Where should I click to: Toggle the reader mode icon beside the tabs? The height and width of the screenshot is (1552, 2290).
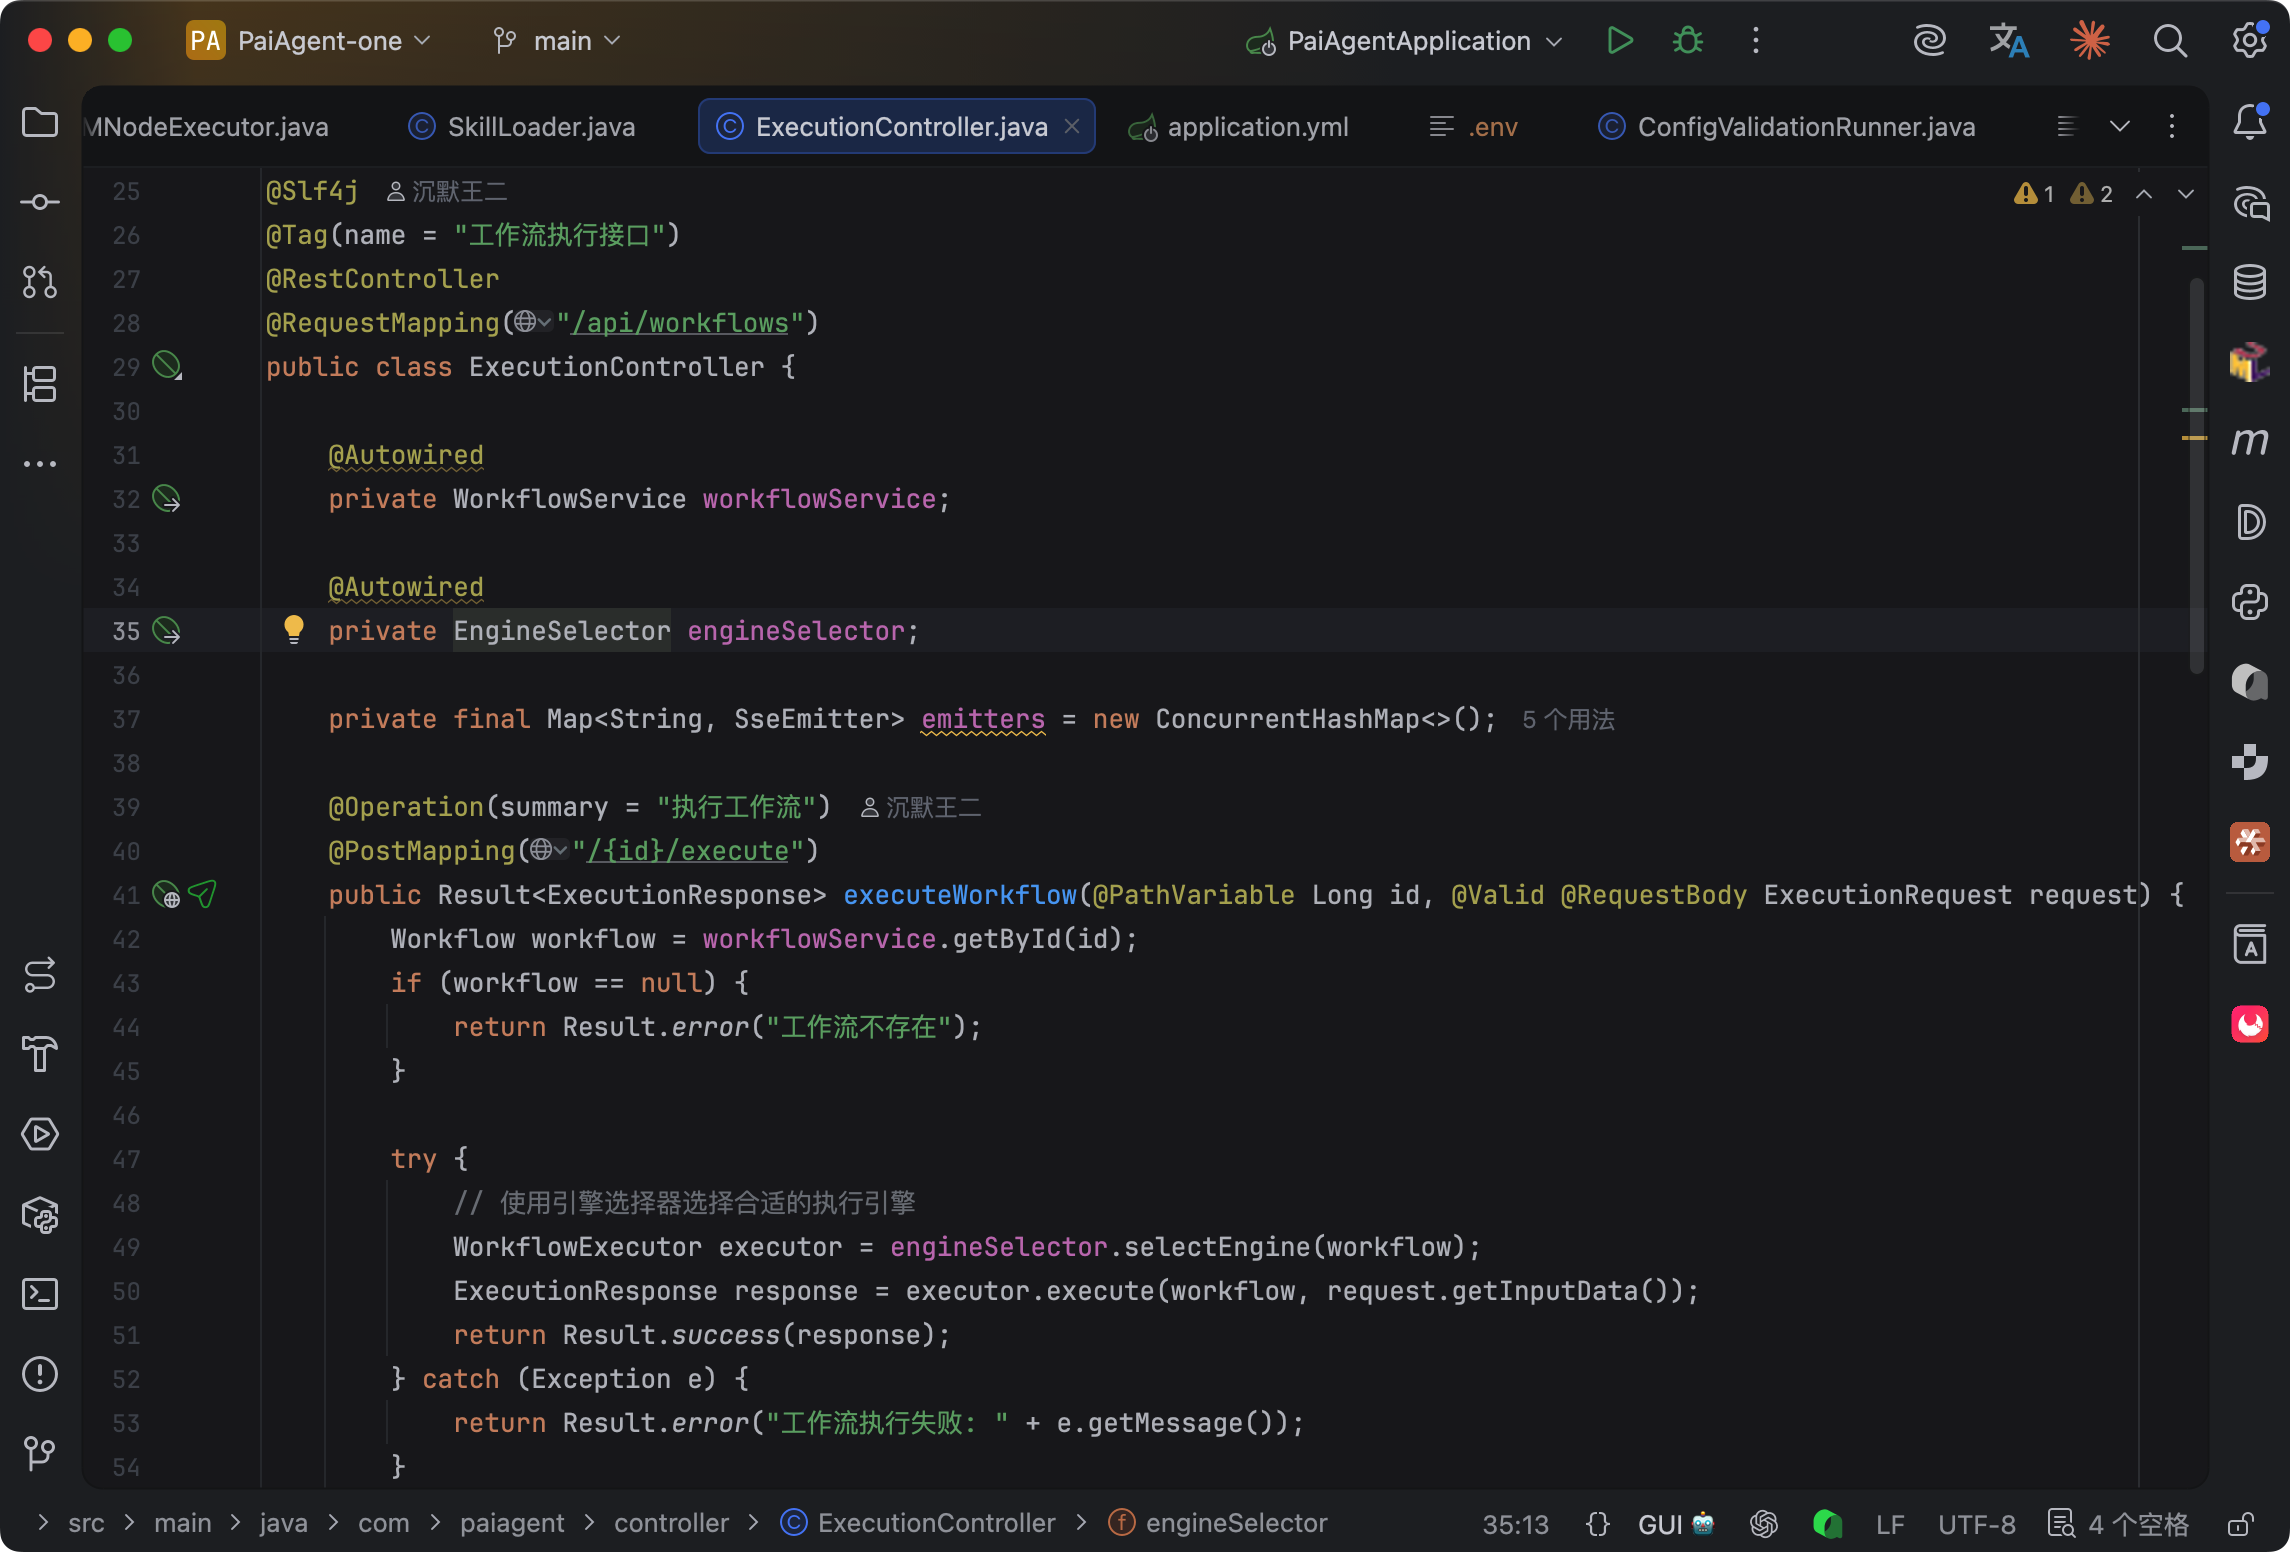pyautogui.click(x=2067, y=126)
